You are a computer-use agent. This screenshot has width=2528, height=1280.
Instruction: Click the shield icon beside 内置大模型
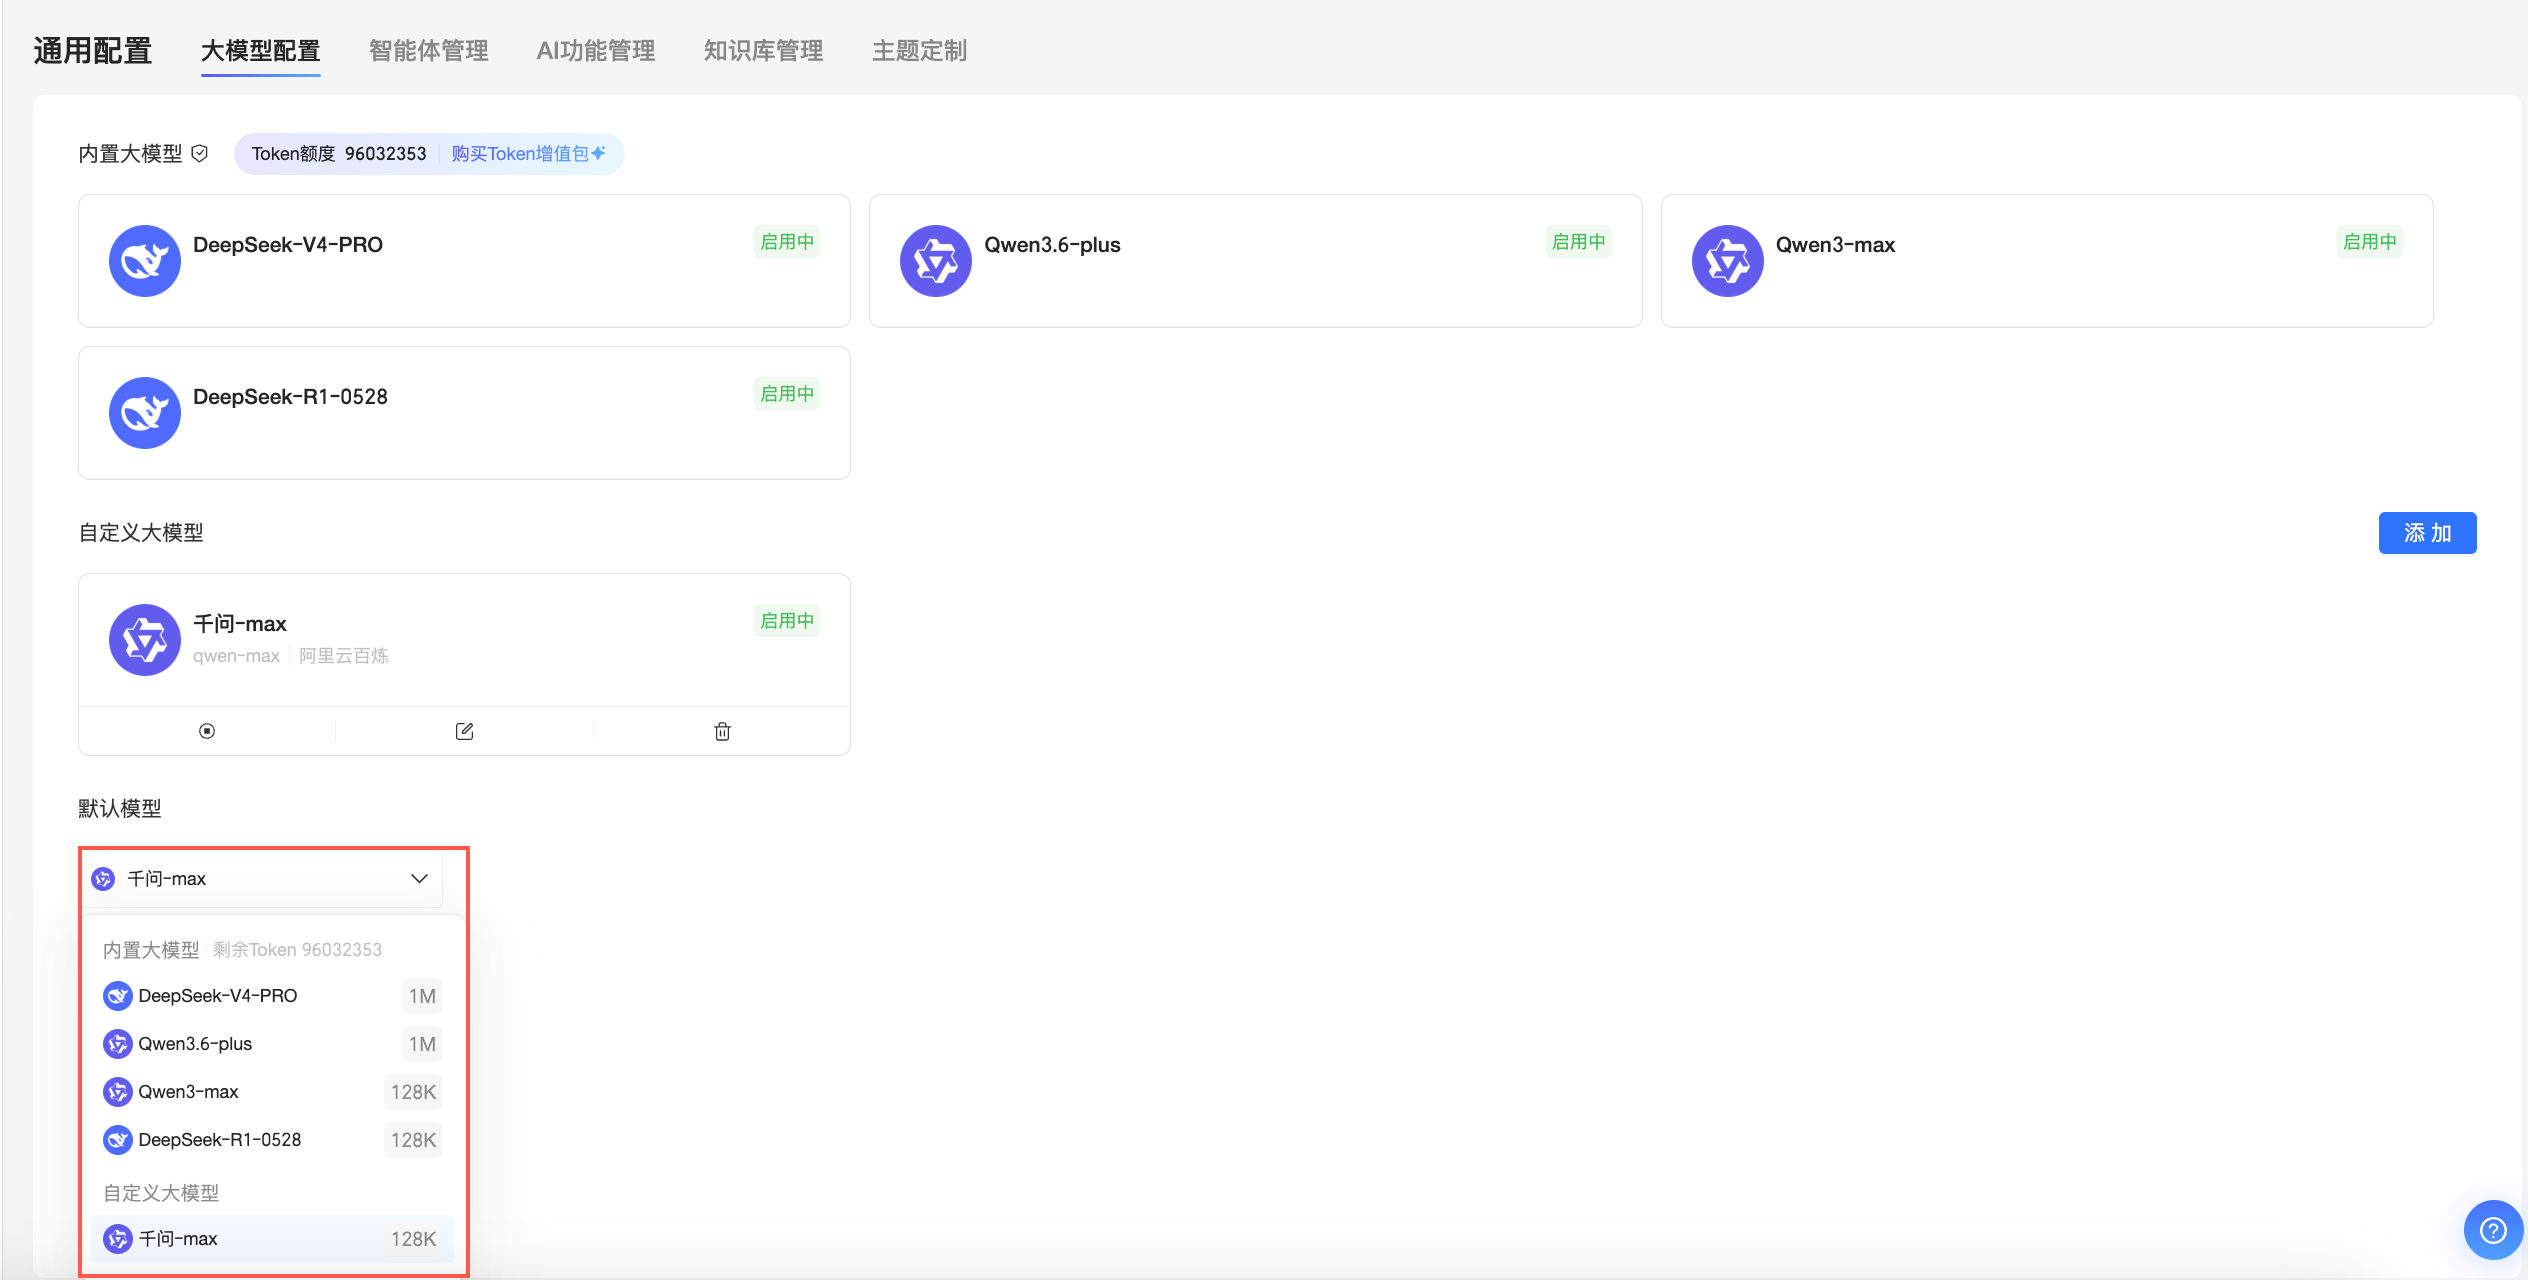coord(200,153)
